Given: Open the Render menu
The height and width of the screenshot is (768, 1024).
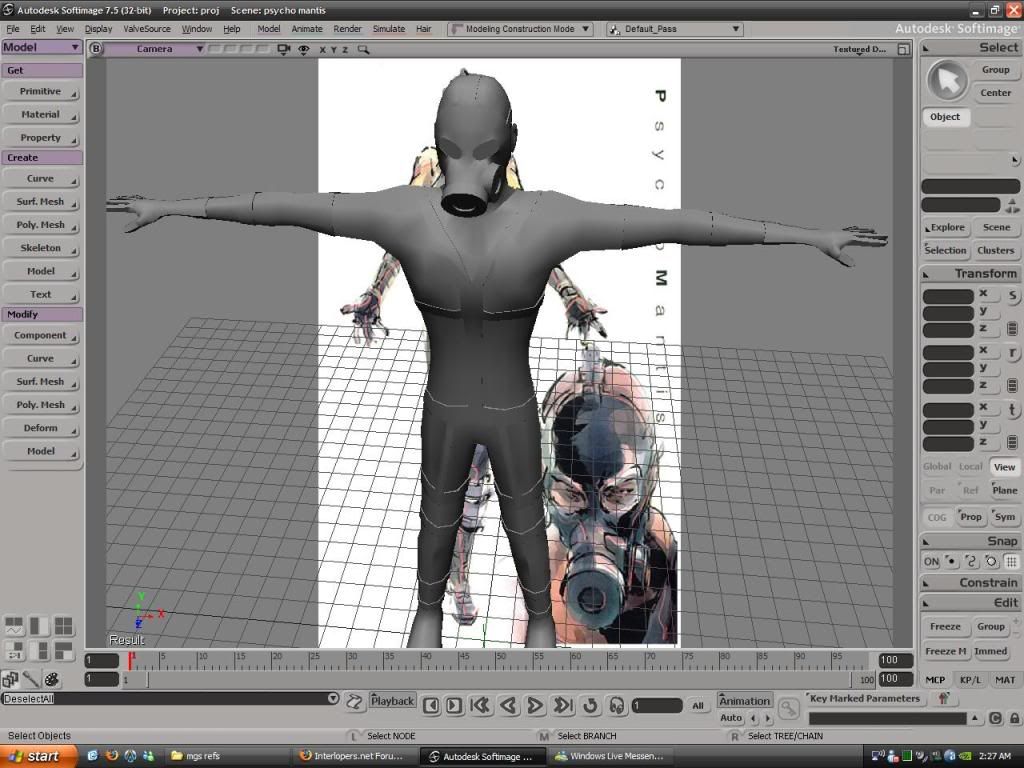Looking at the screenshot, I should tap(347, 29).
